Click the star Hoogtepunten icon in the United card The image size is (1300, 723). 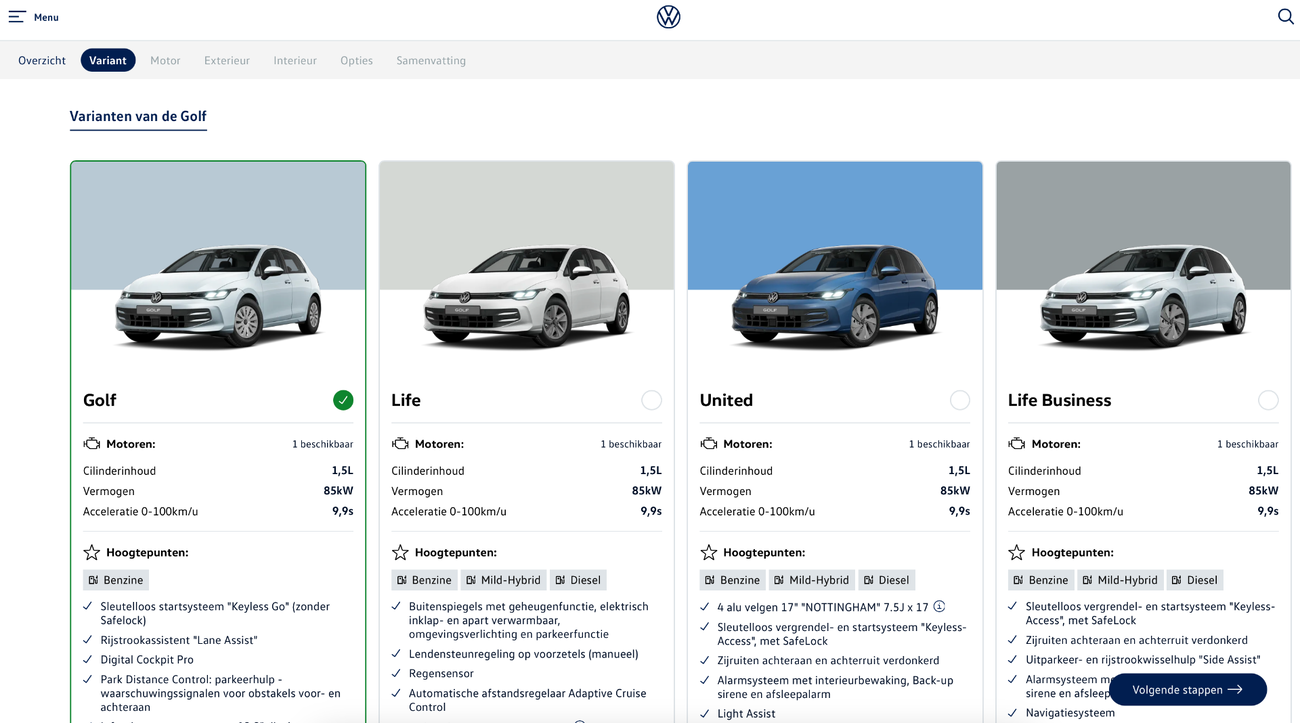pyautogui.click(x=709, y=552)
